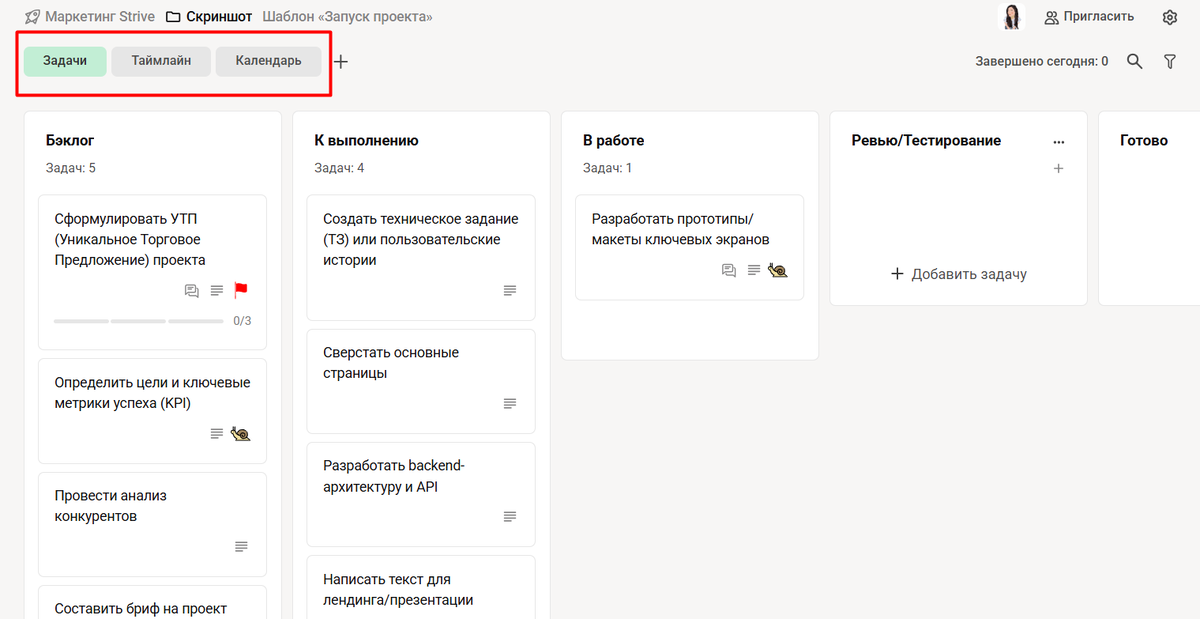Open search with the magnifier icon
The image size is (1200, 619).
1134,61
